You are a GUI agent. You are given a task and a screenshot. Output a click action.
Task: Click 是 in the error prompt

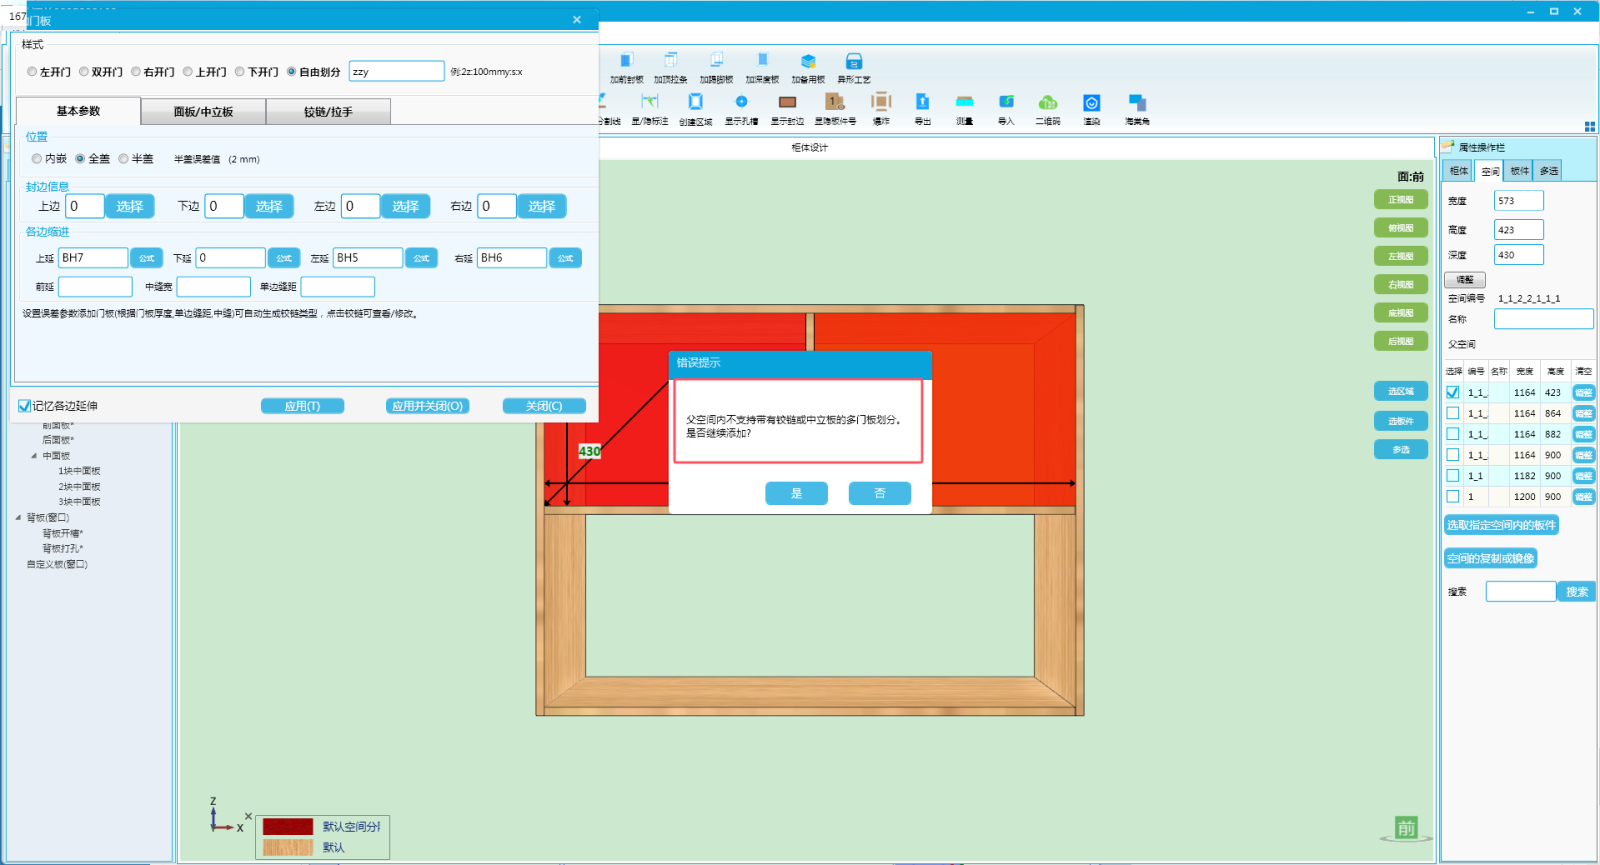[x=796, y=493]
